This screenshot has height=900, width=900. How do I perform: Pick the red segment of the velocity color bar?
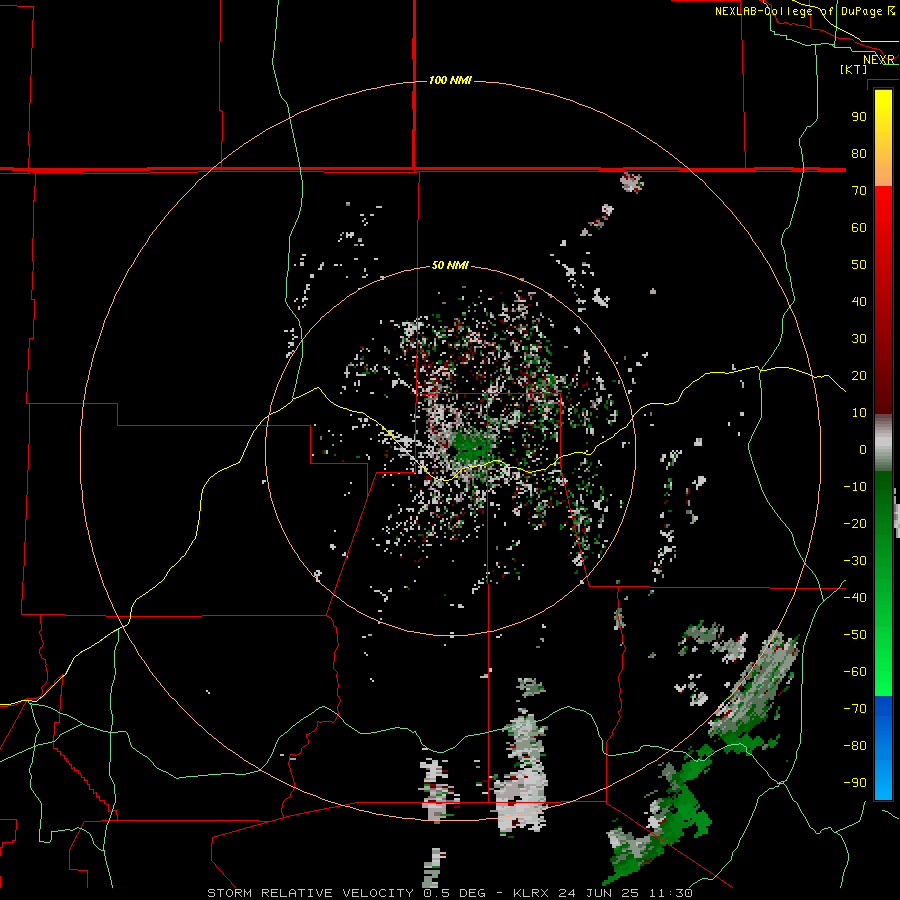[x=883, y=300]
